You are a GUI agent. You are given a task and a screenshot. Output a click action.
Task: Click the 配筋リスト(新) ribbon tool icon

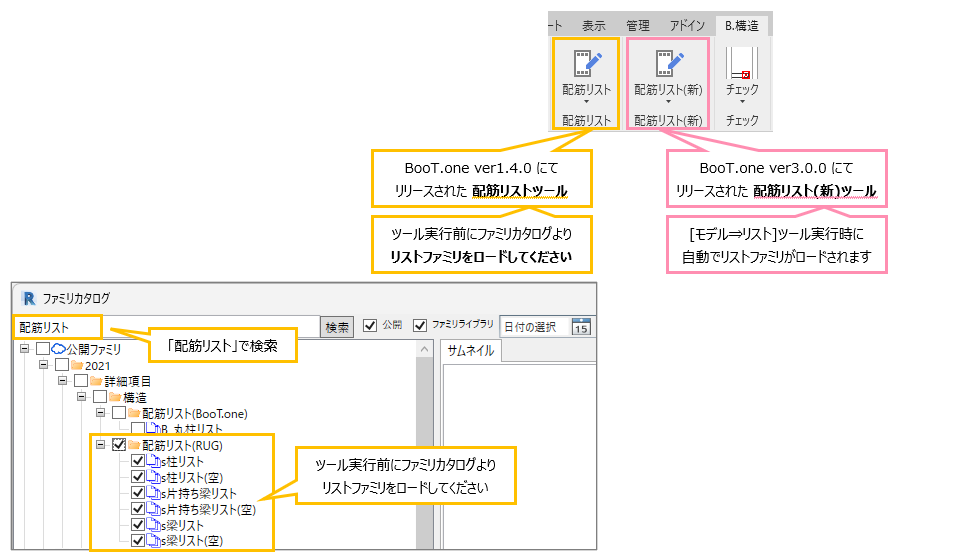click(668, 63)
